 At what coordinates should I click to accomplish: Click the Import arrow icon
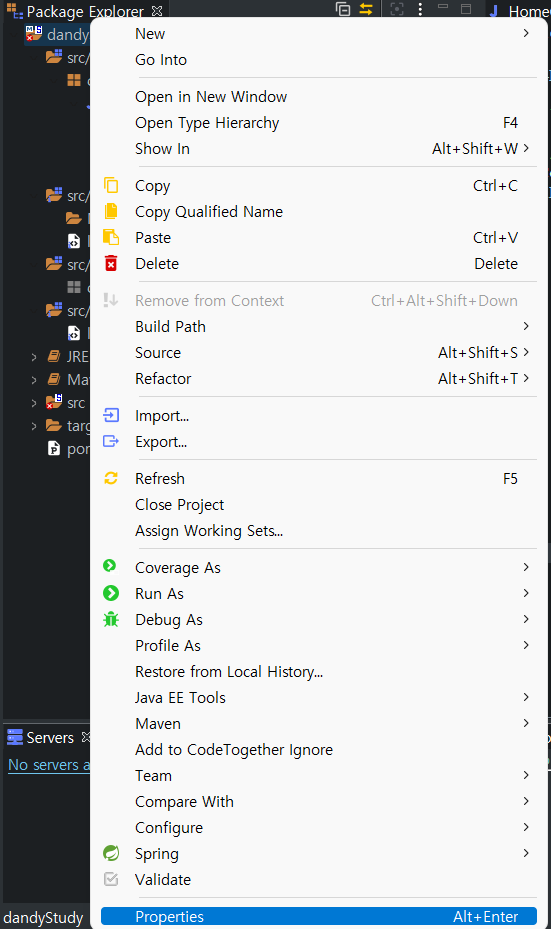coord(111,415)
